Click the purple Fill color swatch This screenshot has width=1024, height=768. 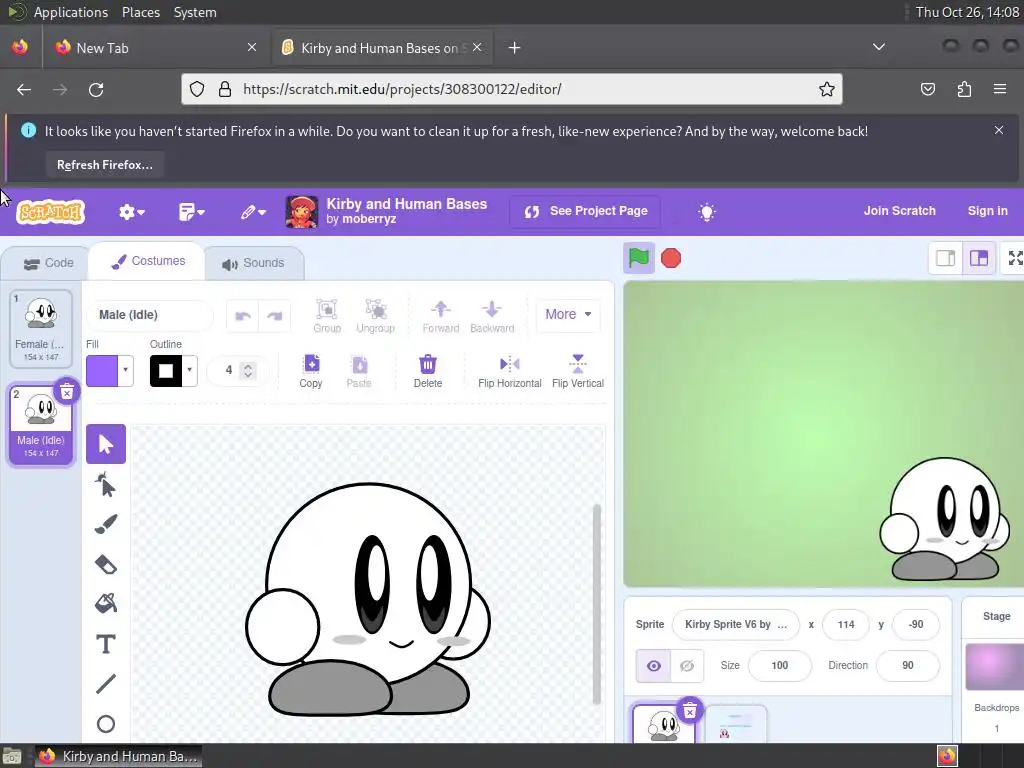pos(102,371)
